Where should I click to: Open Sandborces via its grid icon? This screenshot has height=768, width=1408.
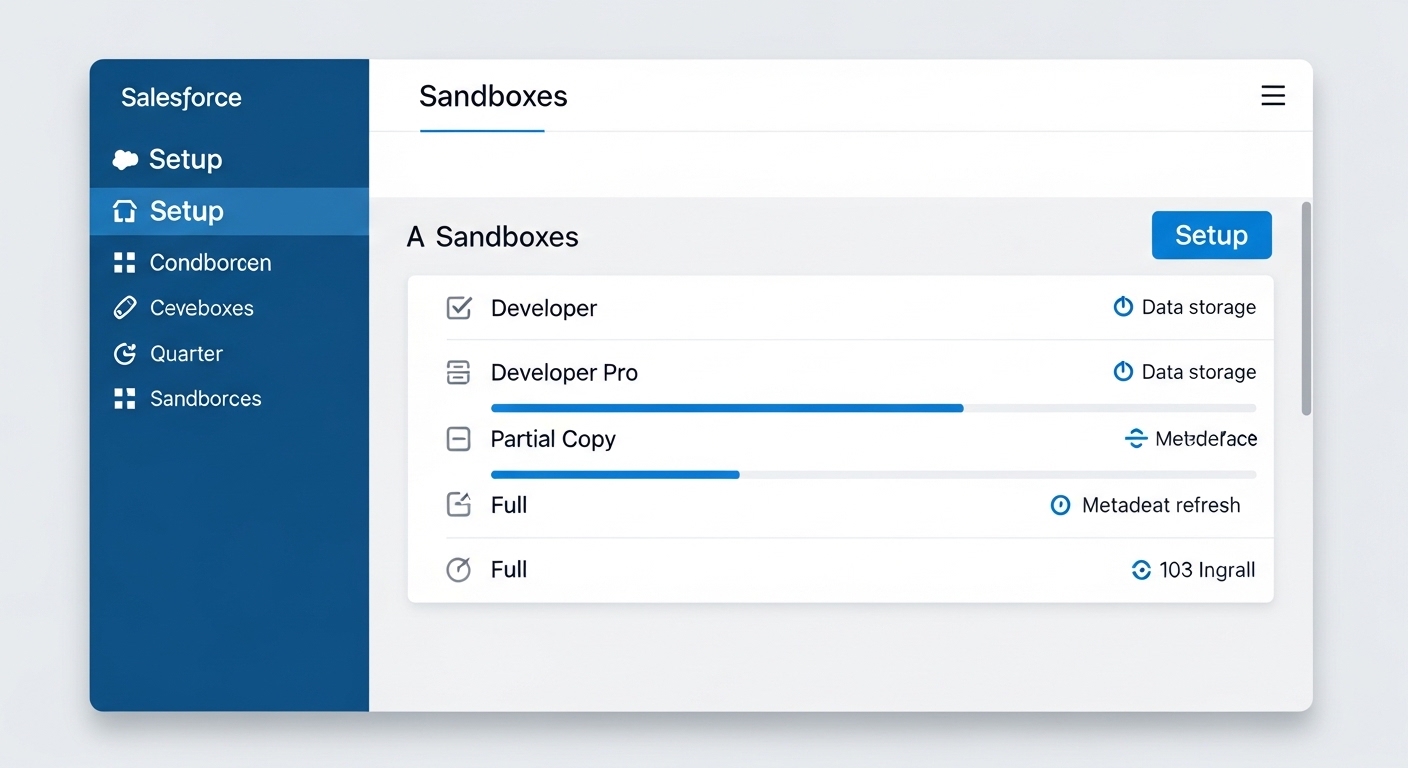click(124, 398)
